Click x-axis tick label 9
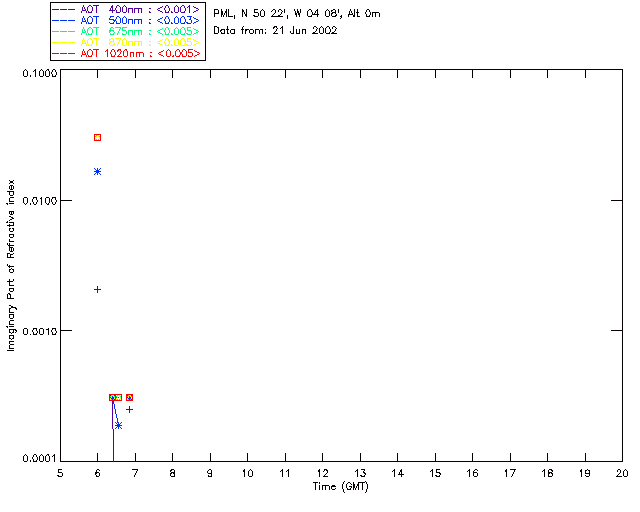 [210, 473]
